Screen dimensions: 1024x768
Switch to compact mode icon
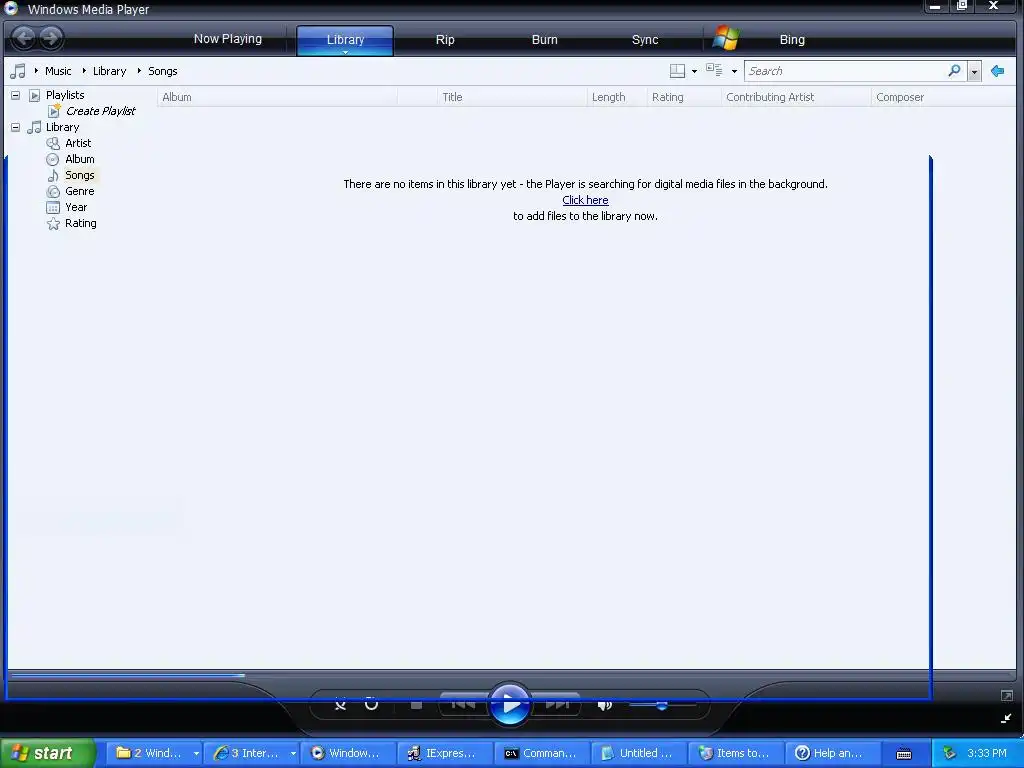pyautogui.click(x=1006, y=718)
